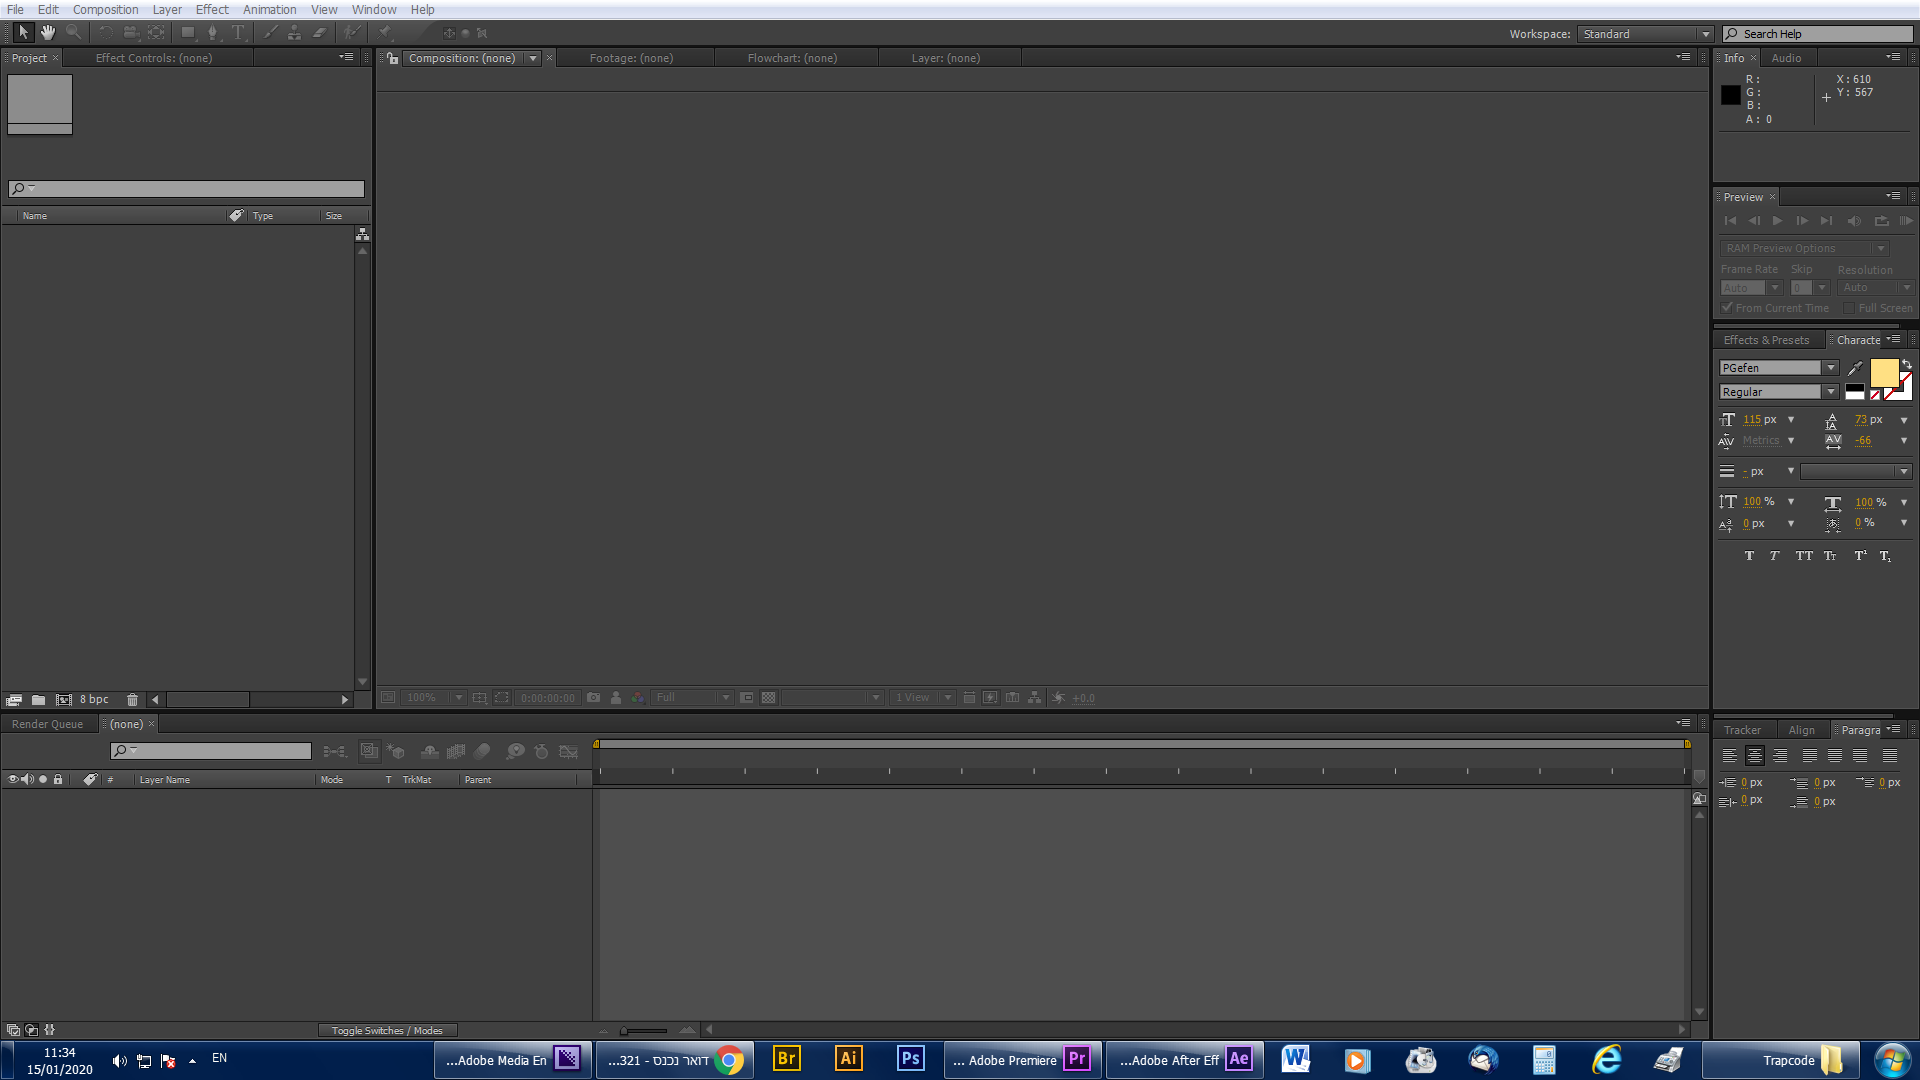Image resolution: width=1920 pixels, height=1080 pixels.
Task: Toggle All Caps text style
Action: pos(1803,556)
